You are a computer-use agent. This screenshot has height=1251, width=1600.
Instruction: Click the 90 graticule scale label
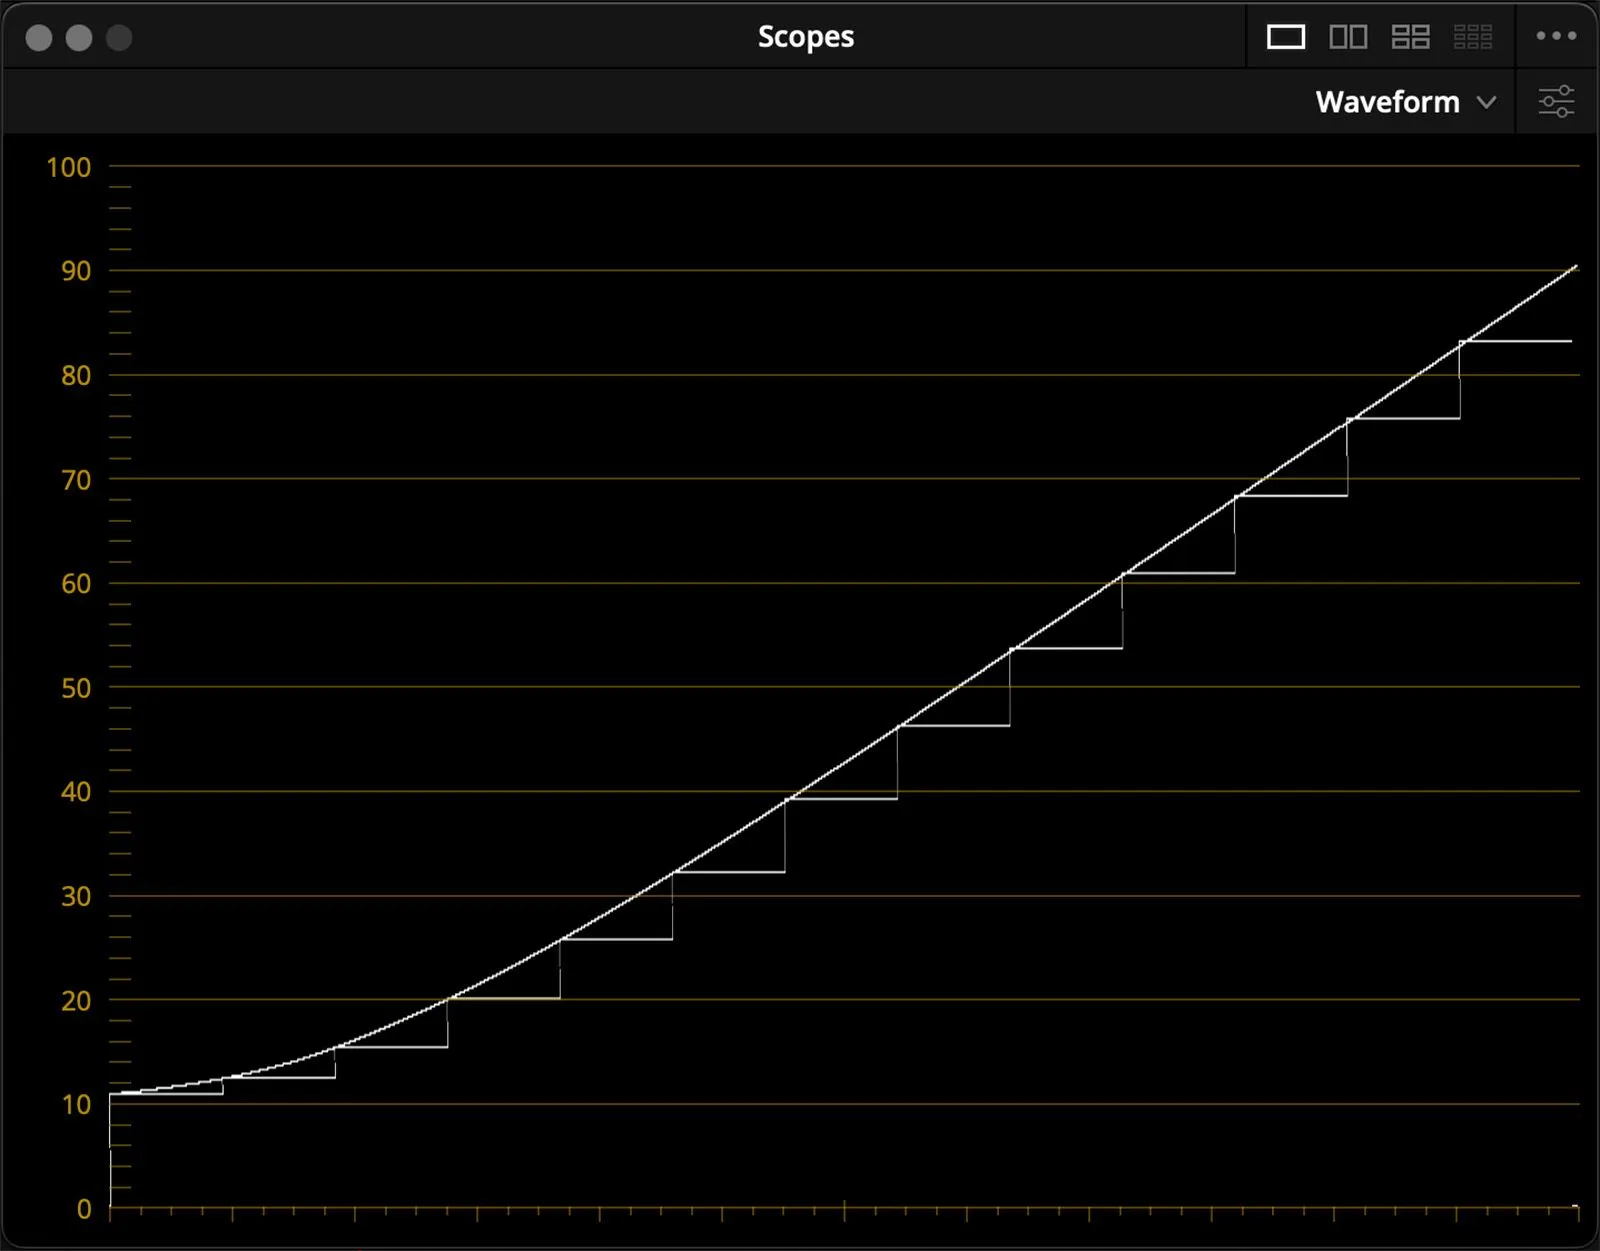click(x=75, y=271)
